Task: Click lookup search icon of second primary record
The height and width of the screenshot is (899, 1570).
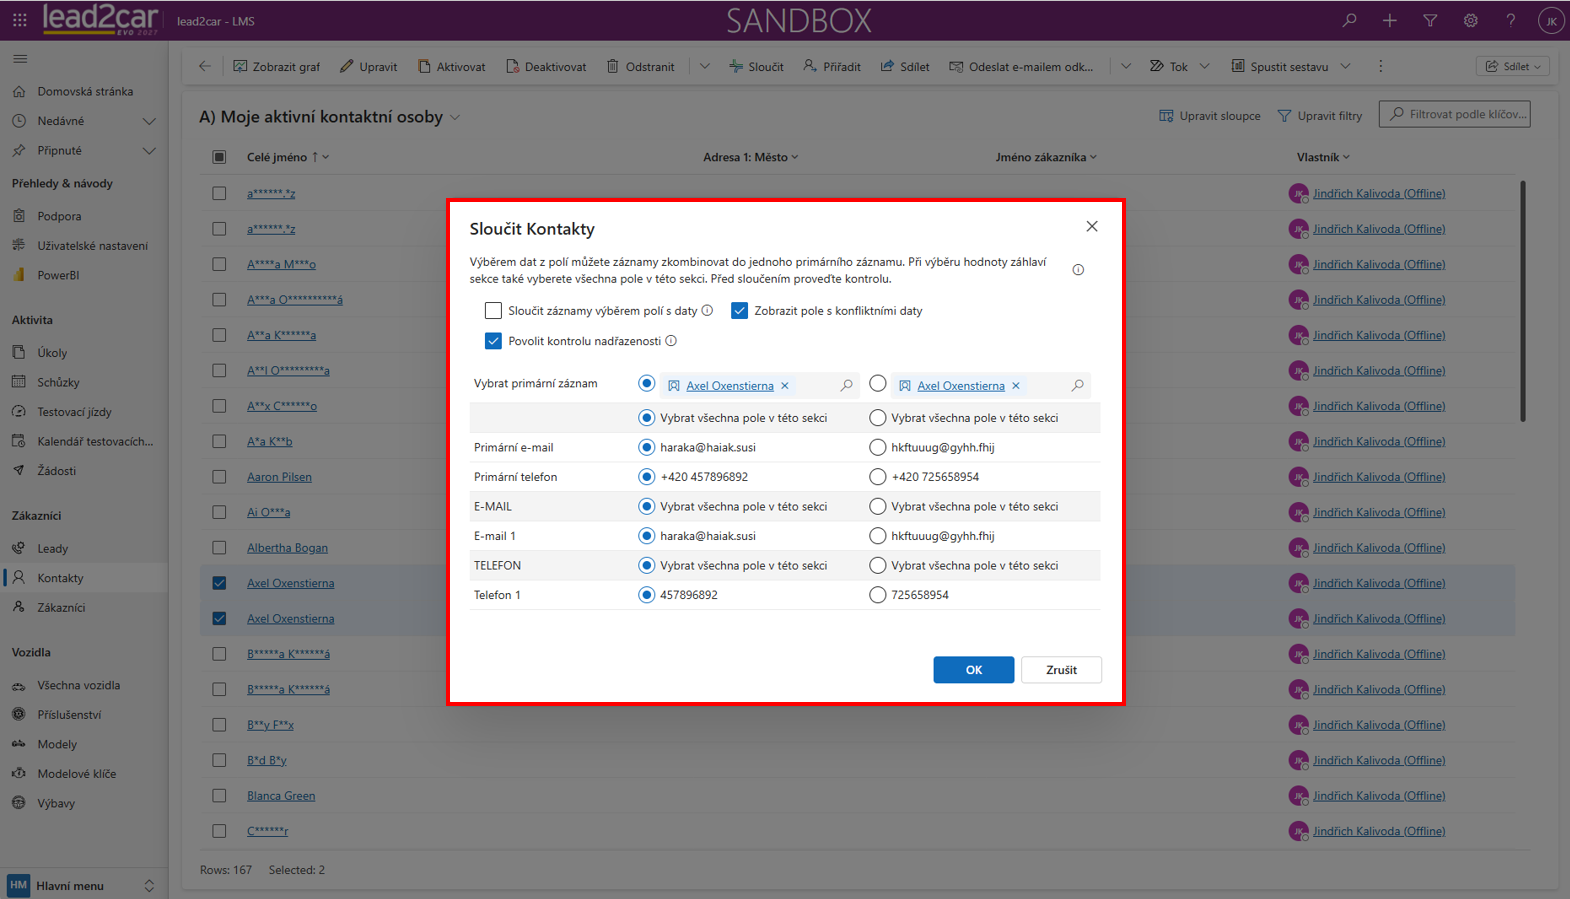Action: [1078, 385]
